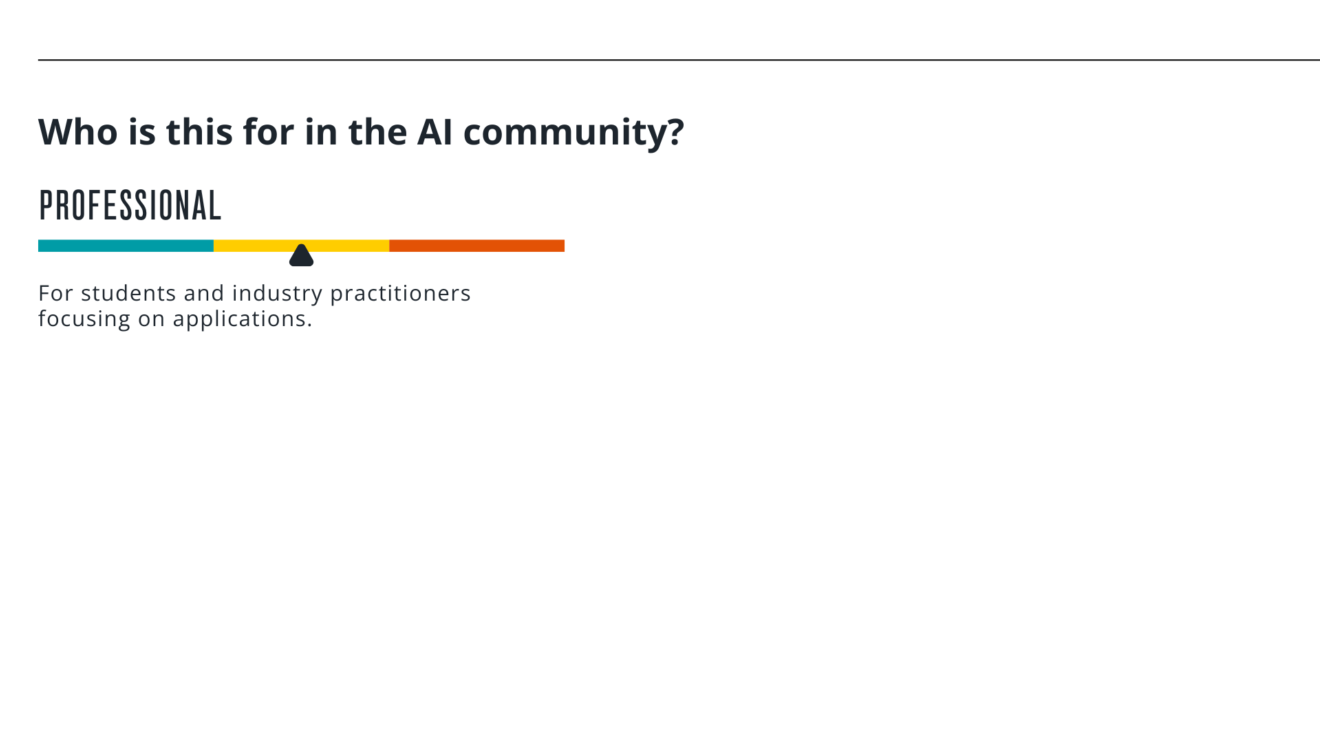
Task: Click the word 'community?' in the heading
Action: click(x=574, y=132)
